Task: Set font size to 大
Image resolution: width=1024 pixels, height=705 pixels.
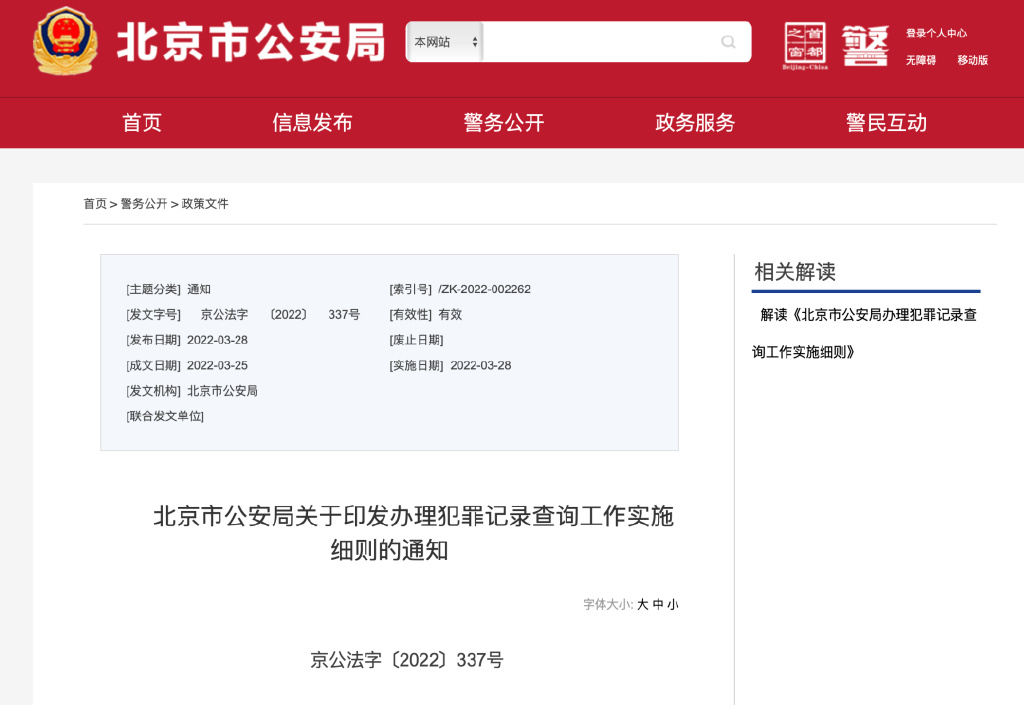Action: 643,605
